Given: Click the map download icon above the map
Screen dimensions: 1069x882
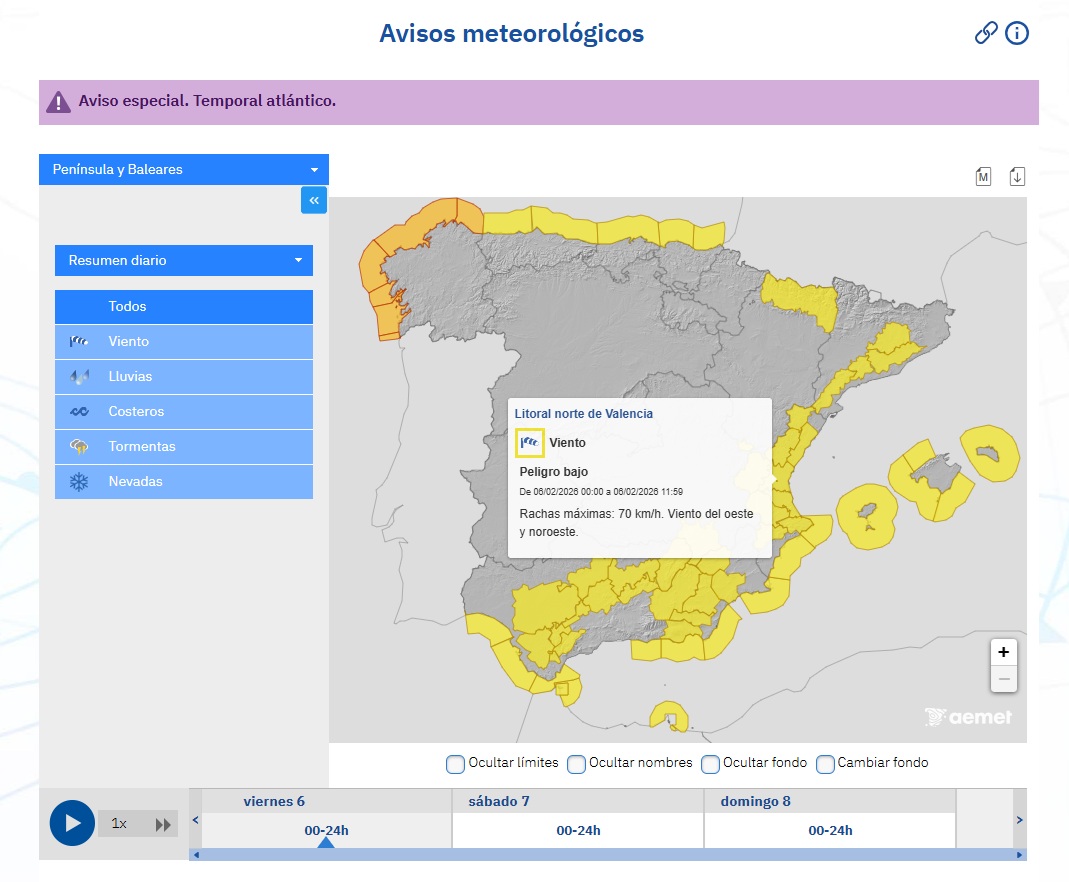Looking at the screenshot, I should pos(1017,175).
